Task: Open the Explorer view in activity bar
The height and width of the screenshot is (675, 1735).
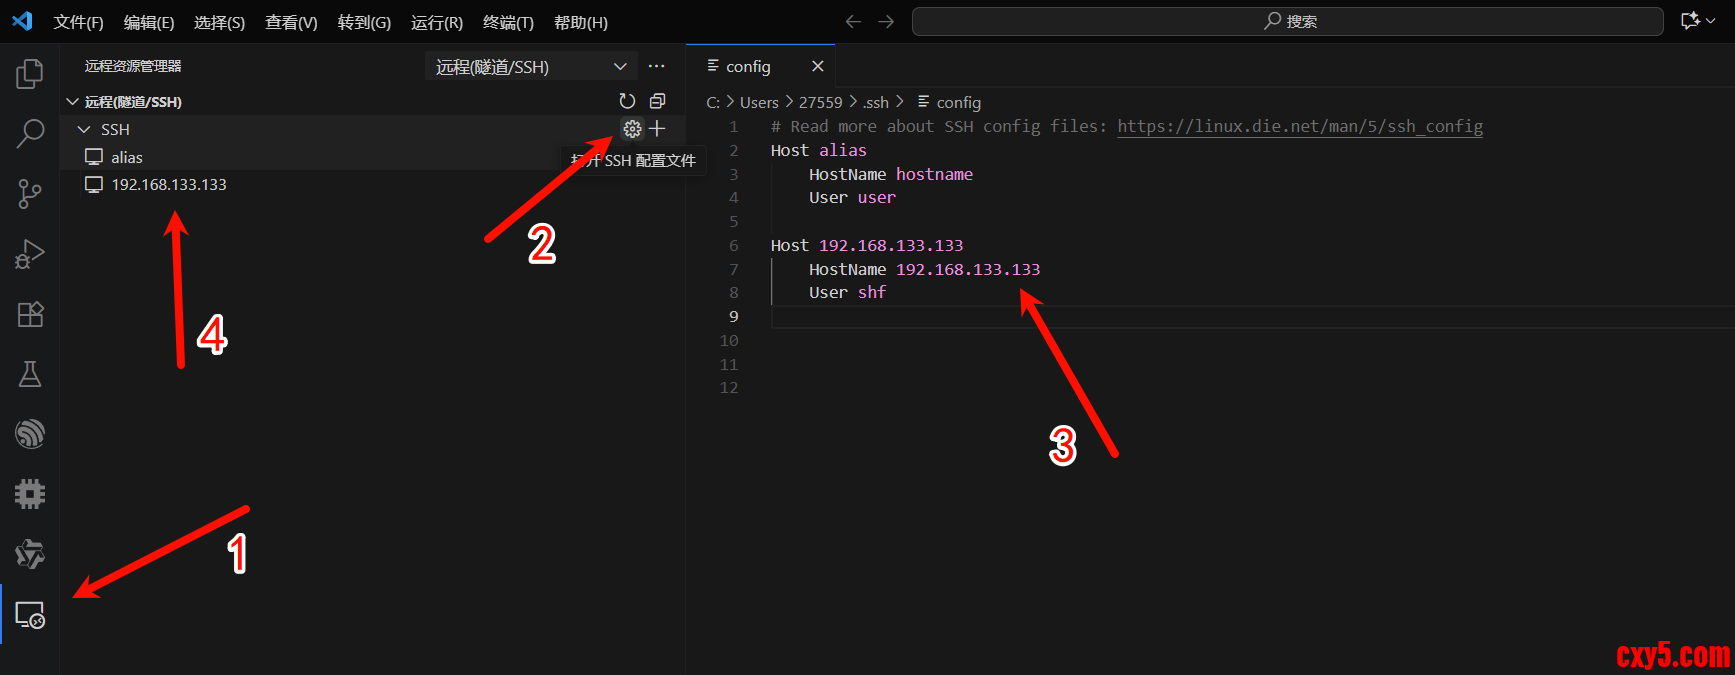Action: click(x=30, y=73)
